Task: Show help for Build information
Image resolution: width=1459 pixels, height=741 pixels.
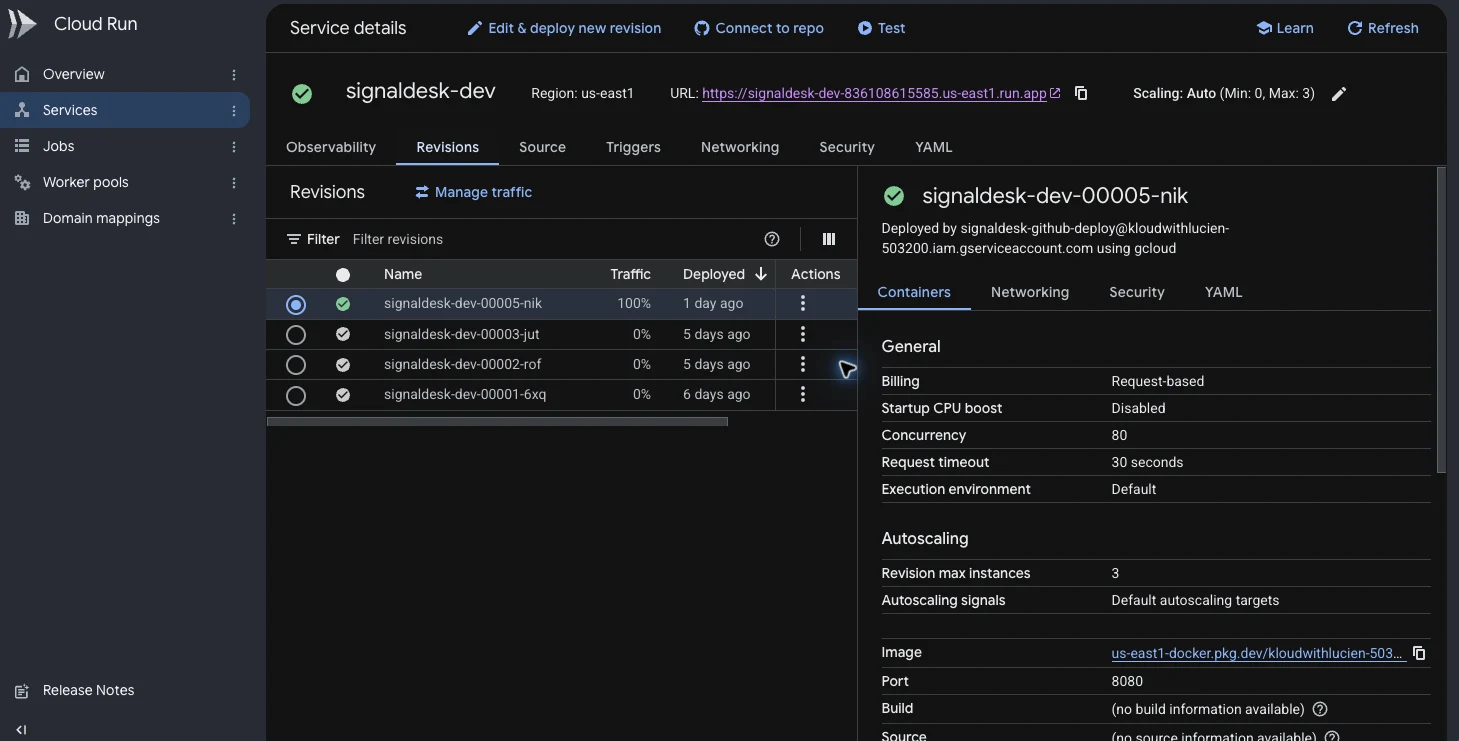Action: pos(1320,709)
